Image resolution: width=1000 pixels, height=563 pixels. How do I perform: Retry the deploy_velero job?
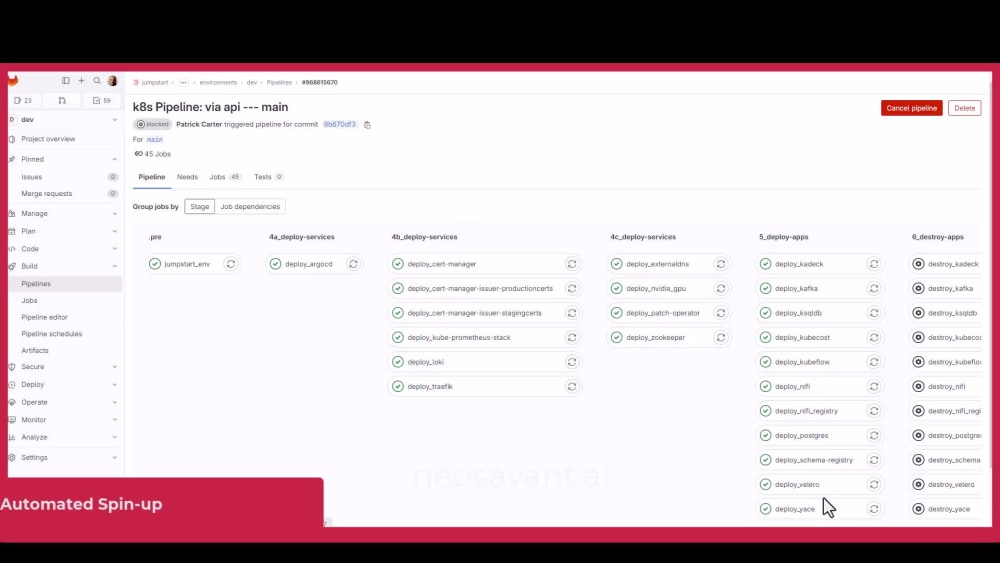874,485
